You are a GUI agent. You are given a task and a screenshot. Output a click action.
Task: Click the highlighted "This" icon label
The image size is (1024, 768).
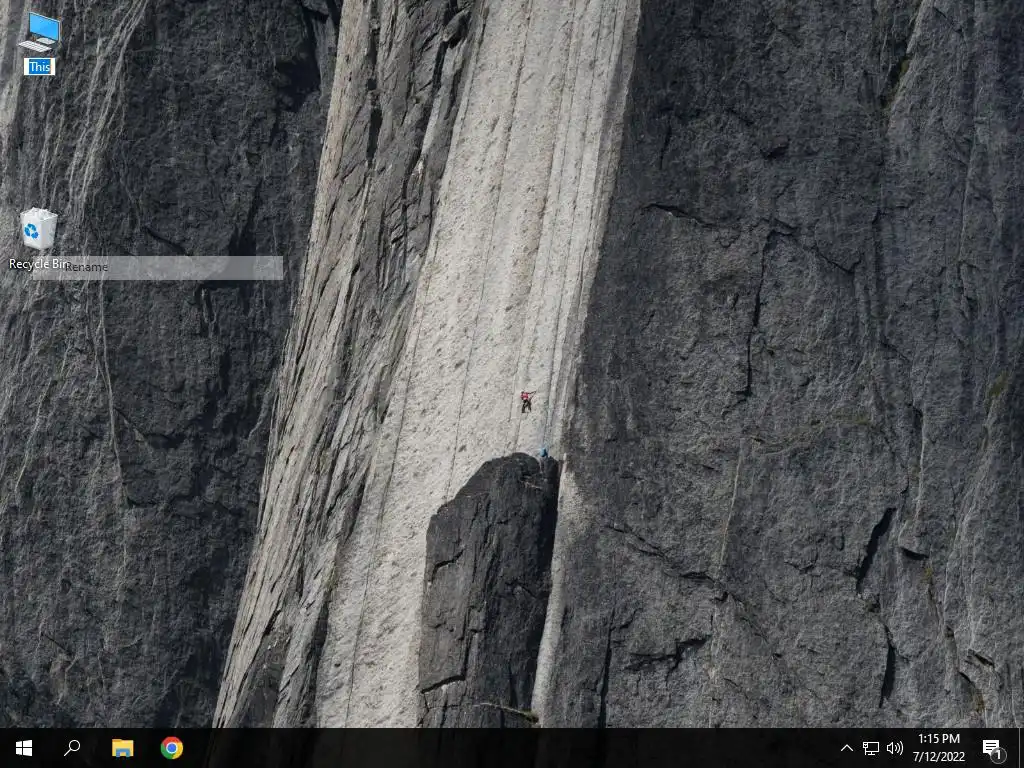pos(39,67)
